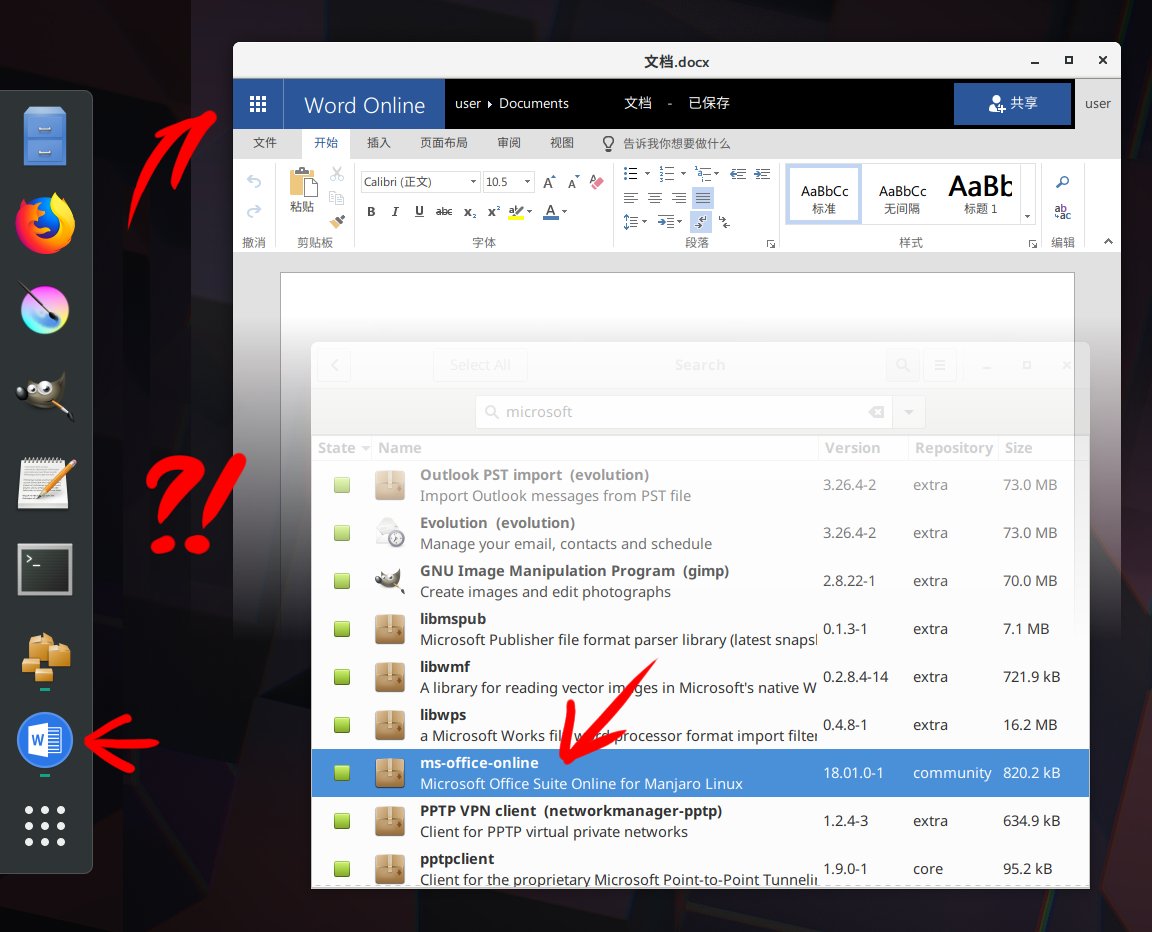Screen dimensions: 1152x932
Task: Toggle Underline formatting
Action: tap(419, 212)
